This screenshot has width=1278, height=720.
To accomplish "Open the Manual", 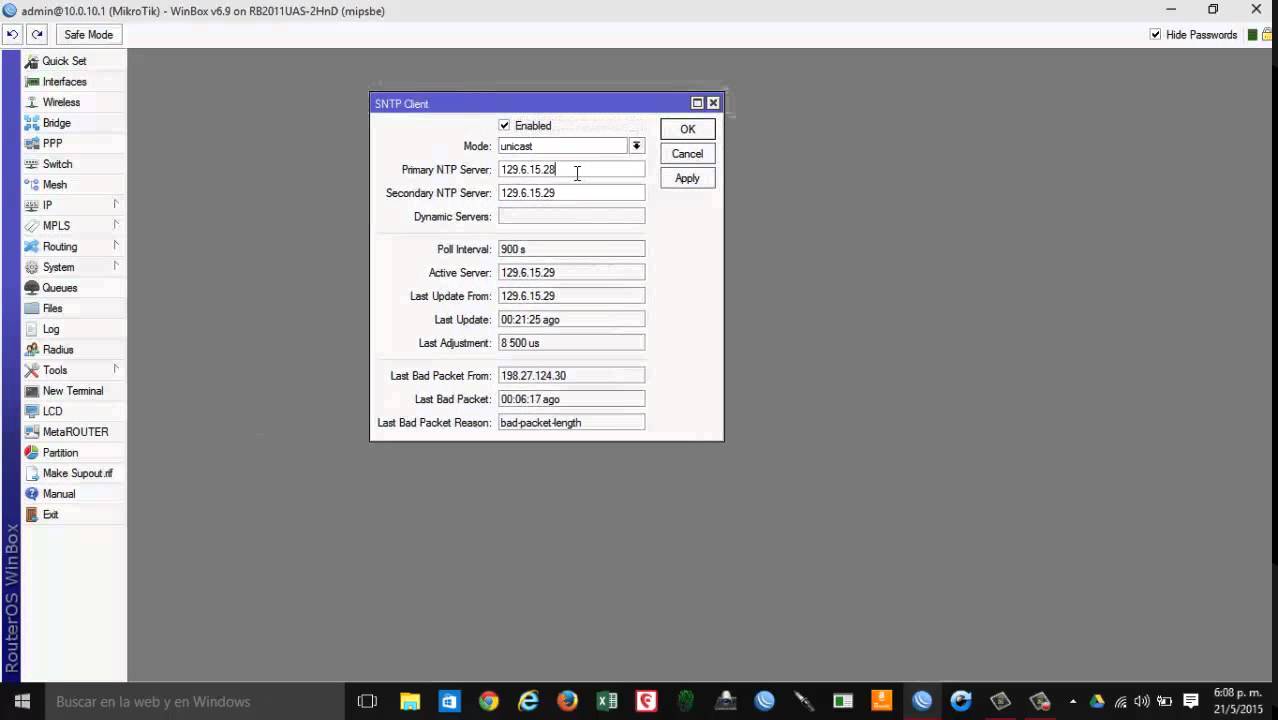I will 74,494.
